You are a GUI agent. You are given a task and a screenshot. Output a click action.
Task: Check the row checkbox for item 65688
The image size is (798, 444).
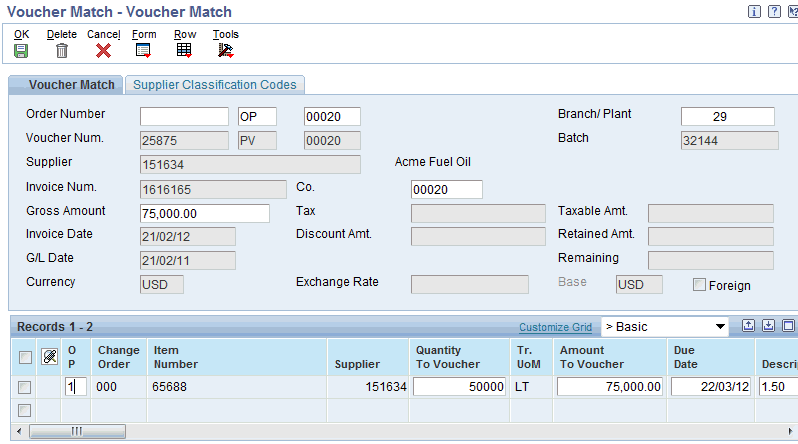(24, 387)
